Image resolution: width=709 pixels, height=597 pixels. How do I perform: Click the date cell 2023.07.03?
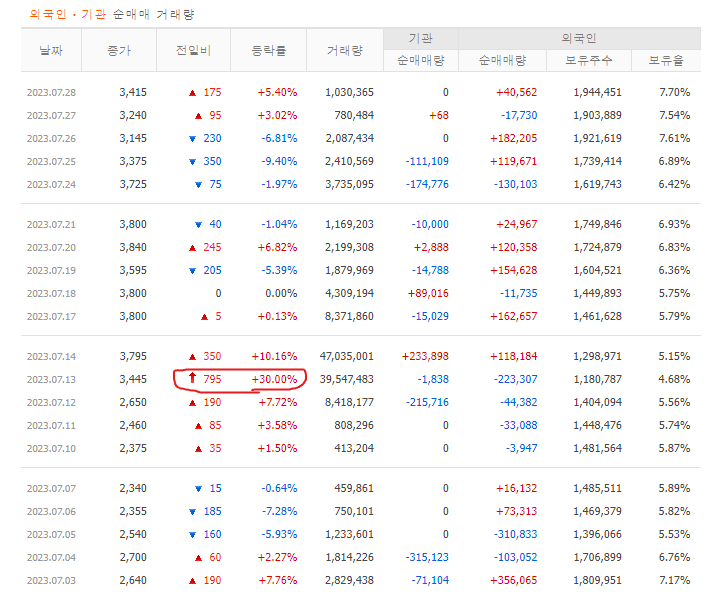click(51, 581)
